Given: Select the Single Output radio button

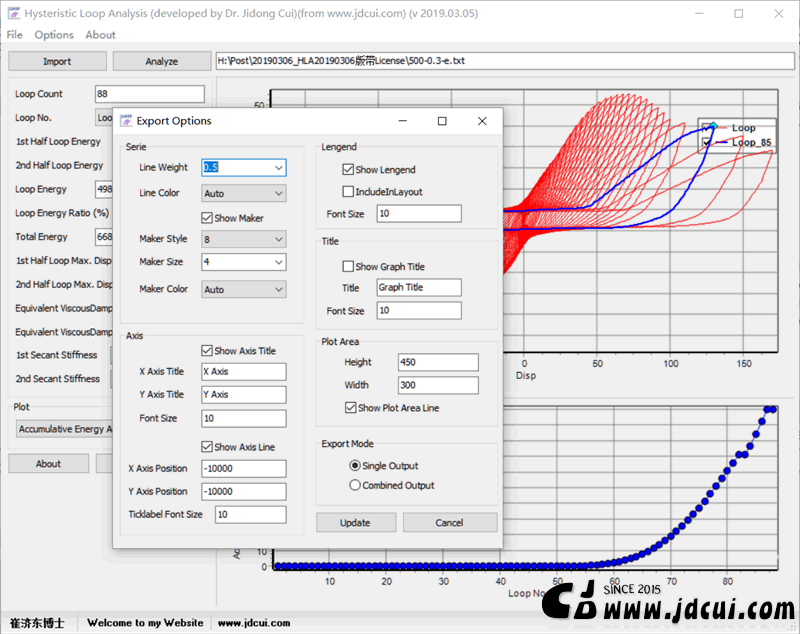Looking at the screenshot, I should pyautogui.click(x=355, y=465).
